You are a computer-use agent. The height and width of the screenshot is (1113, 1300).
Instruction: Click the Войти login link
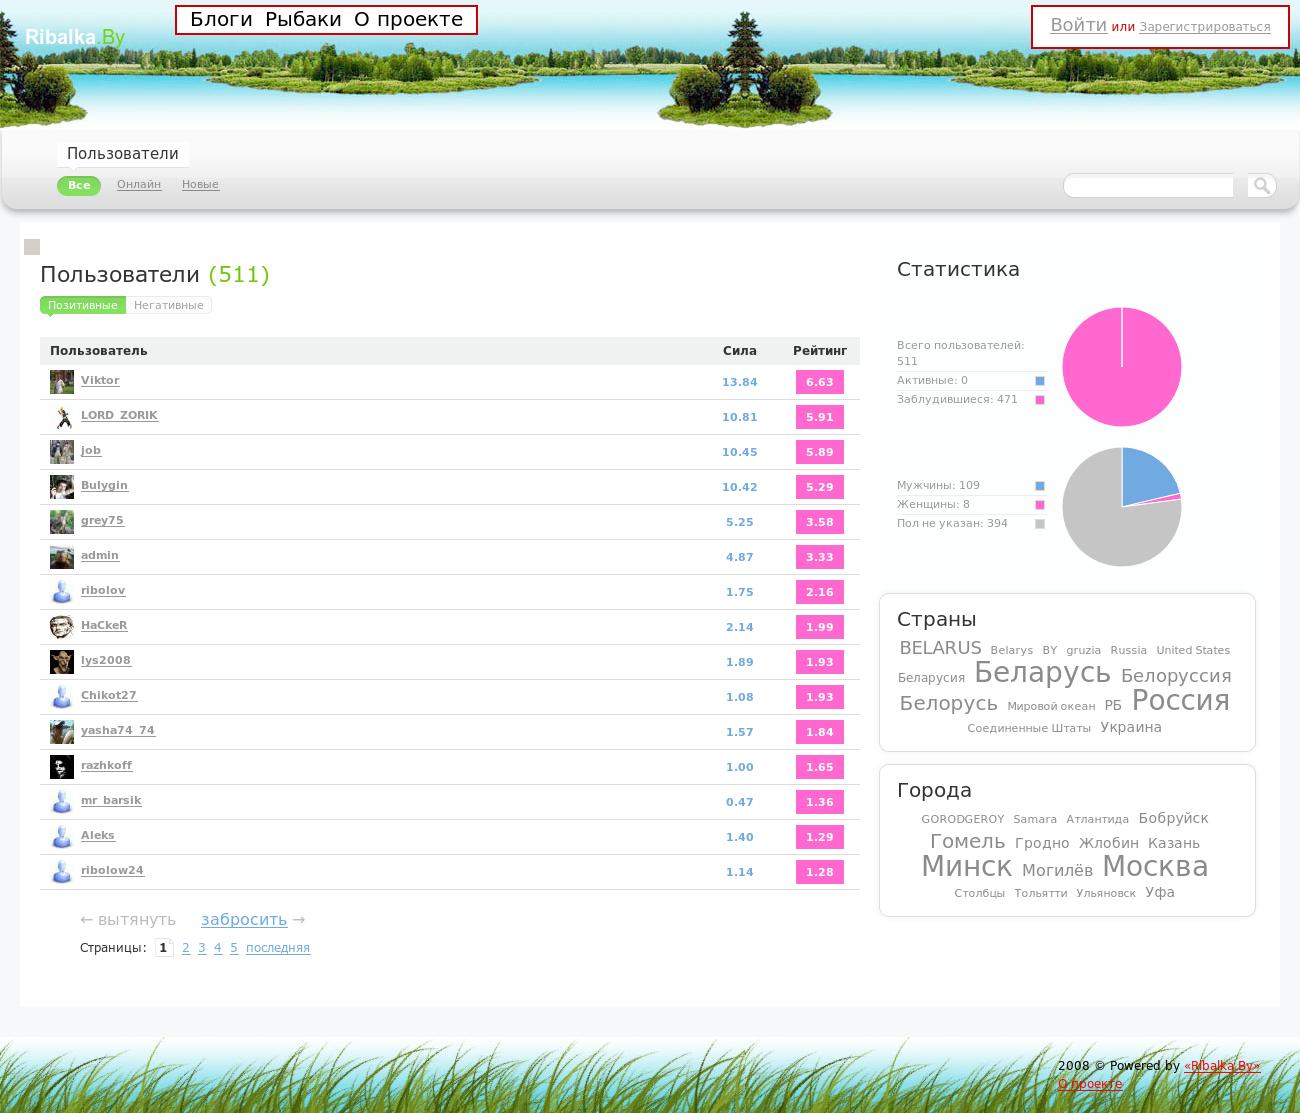click(1078, 25)
